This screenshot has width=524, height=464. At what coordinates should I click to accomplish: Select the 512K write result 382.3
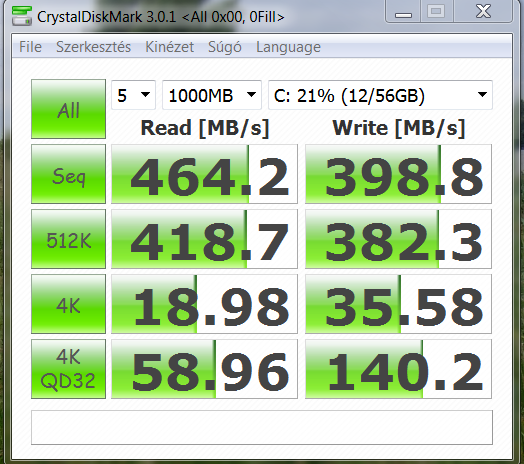tap(398, 239)
